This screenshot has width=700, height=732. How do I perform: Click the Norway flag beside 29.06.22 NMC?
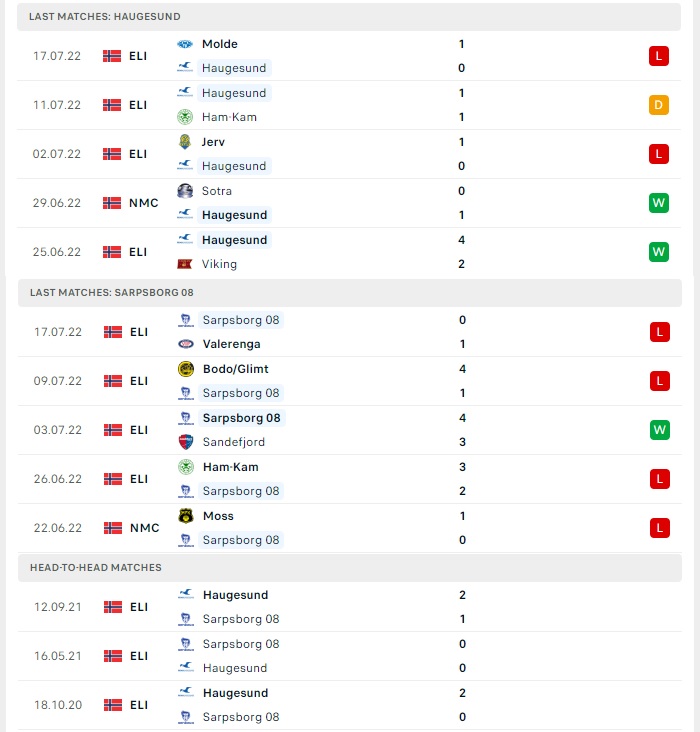(x=112, y=203)
